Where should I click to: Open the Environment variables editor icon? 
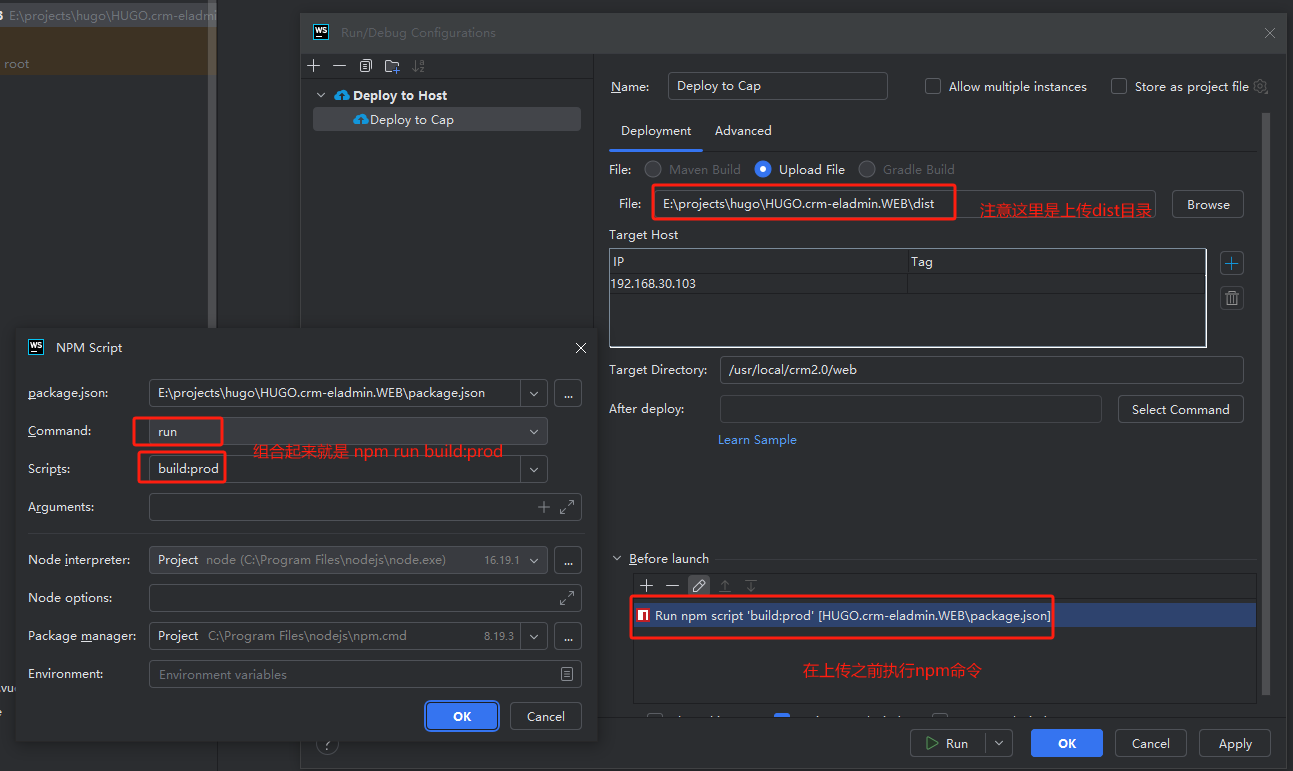click(x=567, y=674)
